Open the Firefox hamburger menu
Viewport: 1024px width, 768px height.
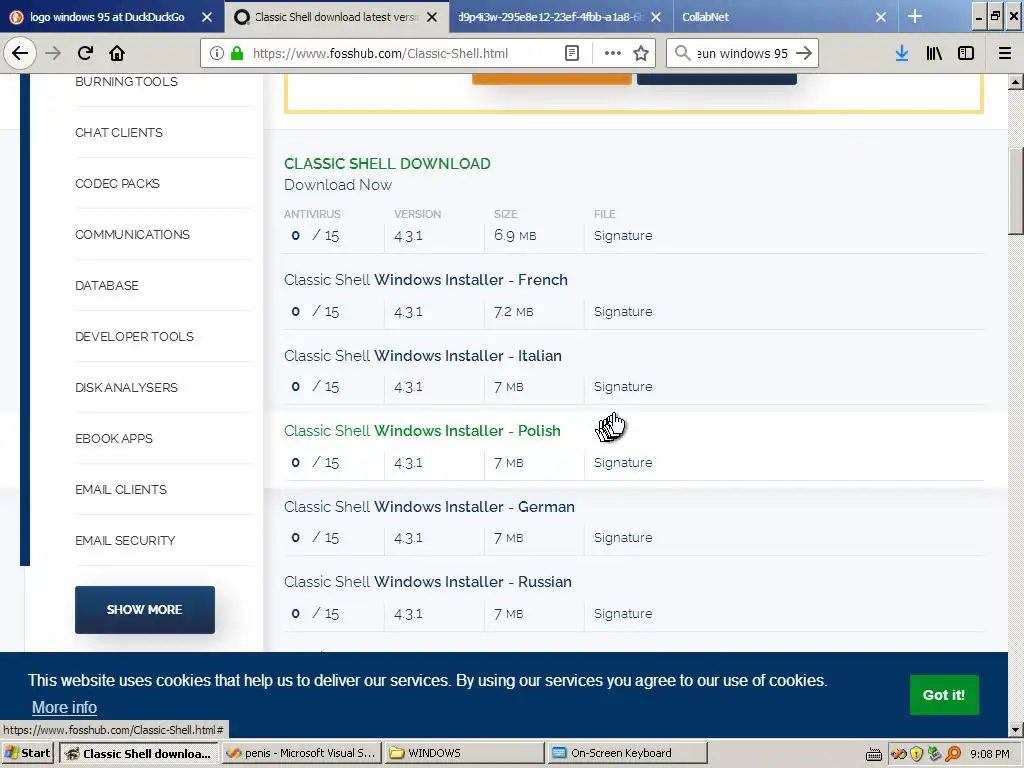(1005, 53)
